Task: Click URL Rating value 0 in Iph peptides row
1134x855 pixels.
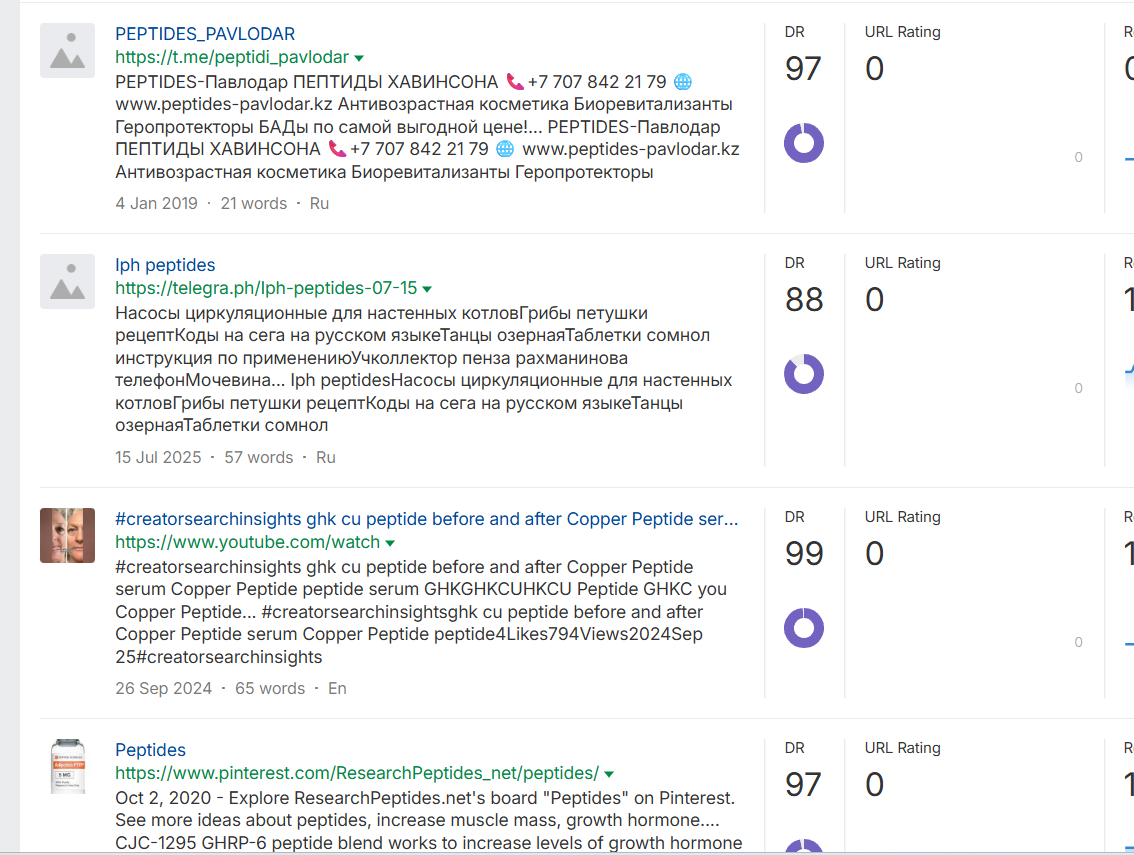Action: click(874, 299)
